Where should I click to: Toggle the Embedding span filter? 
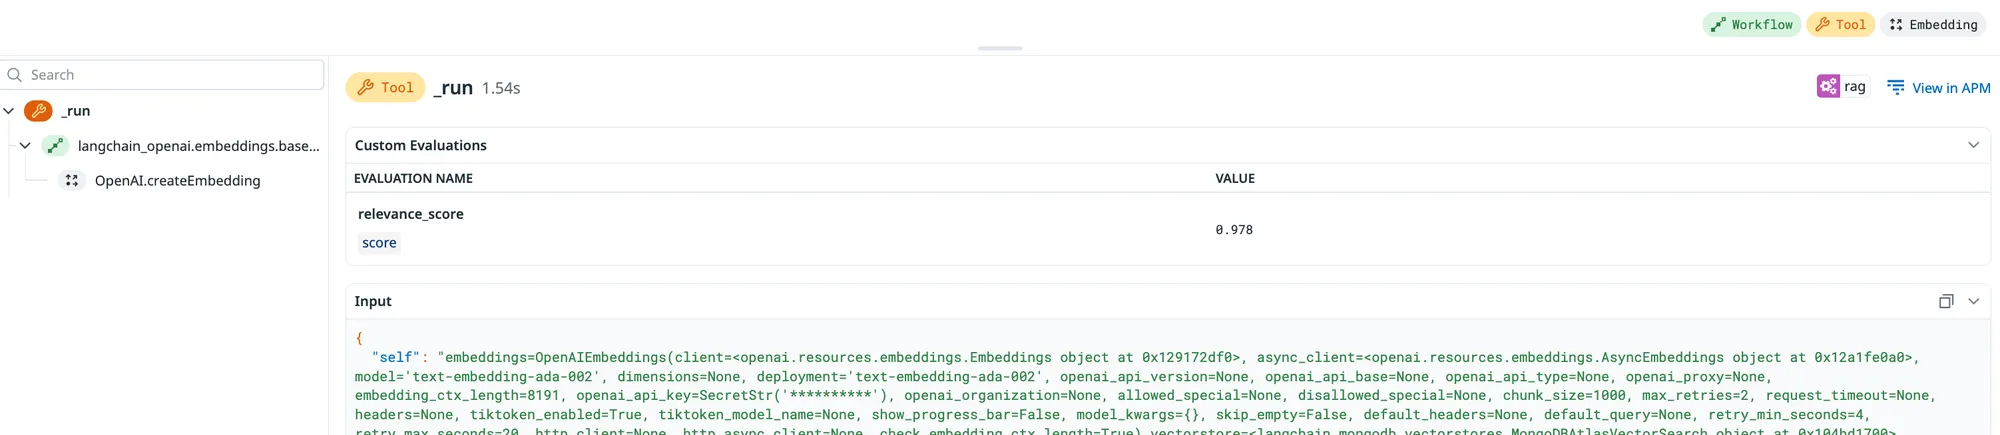tap(1933, 25)
